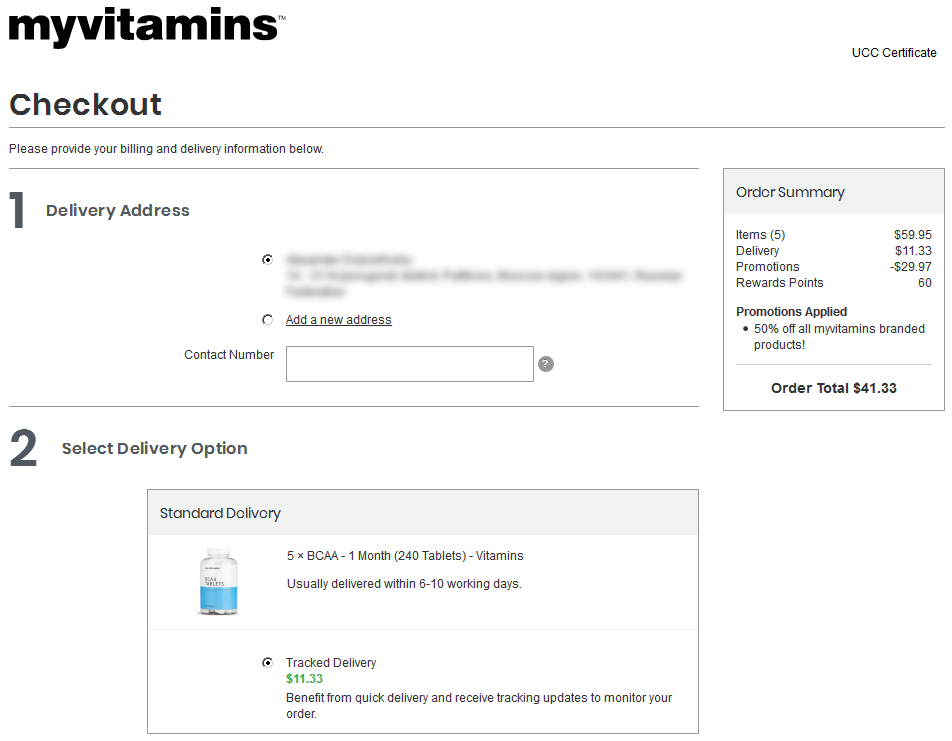The image size is (952, 741).
Task: Click the Select Delivery Option heading
Action: (154, 448)
